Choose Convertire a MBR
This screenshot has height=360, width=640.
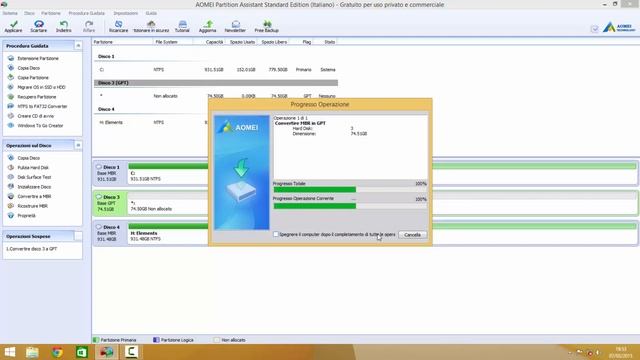tap(34, 196)
